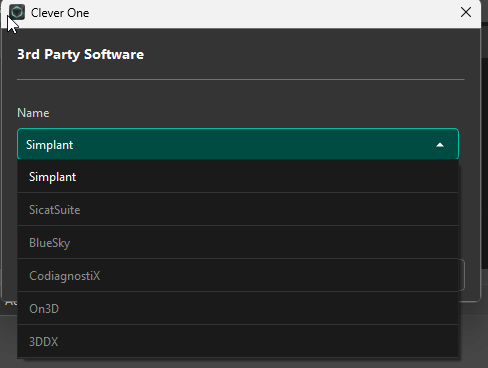Screen dimensions: 488x368
Task: Select Simplant from the dropdown list
Action: [x=238, y=177]
